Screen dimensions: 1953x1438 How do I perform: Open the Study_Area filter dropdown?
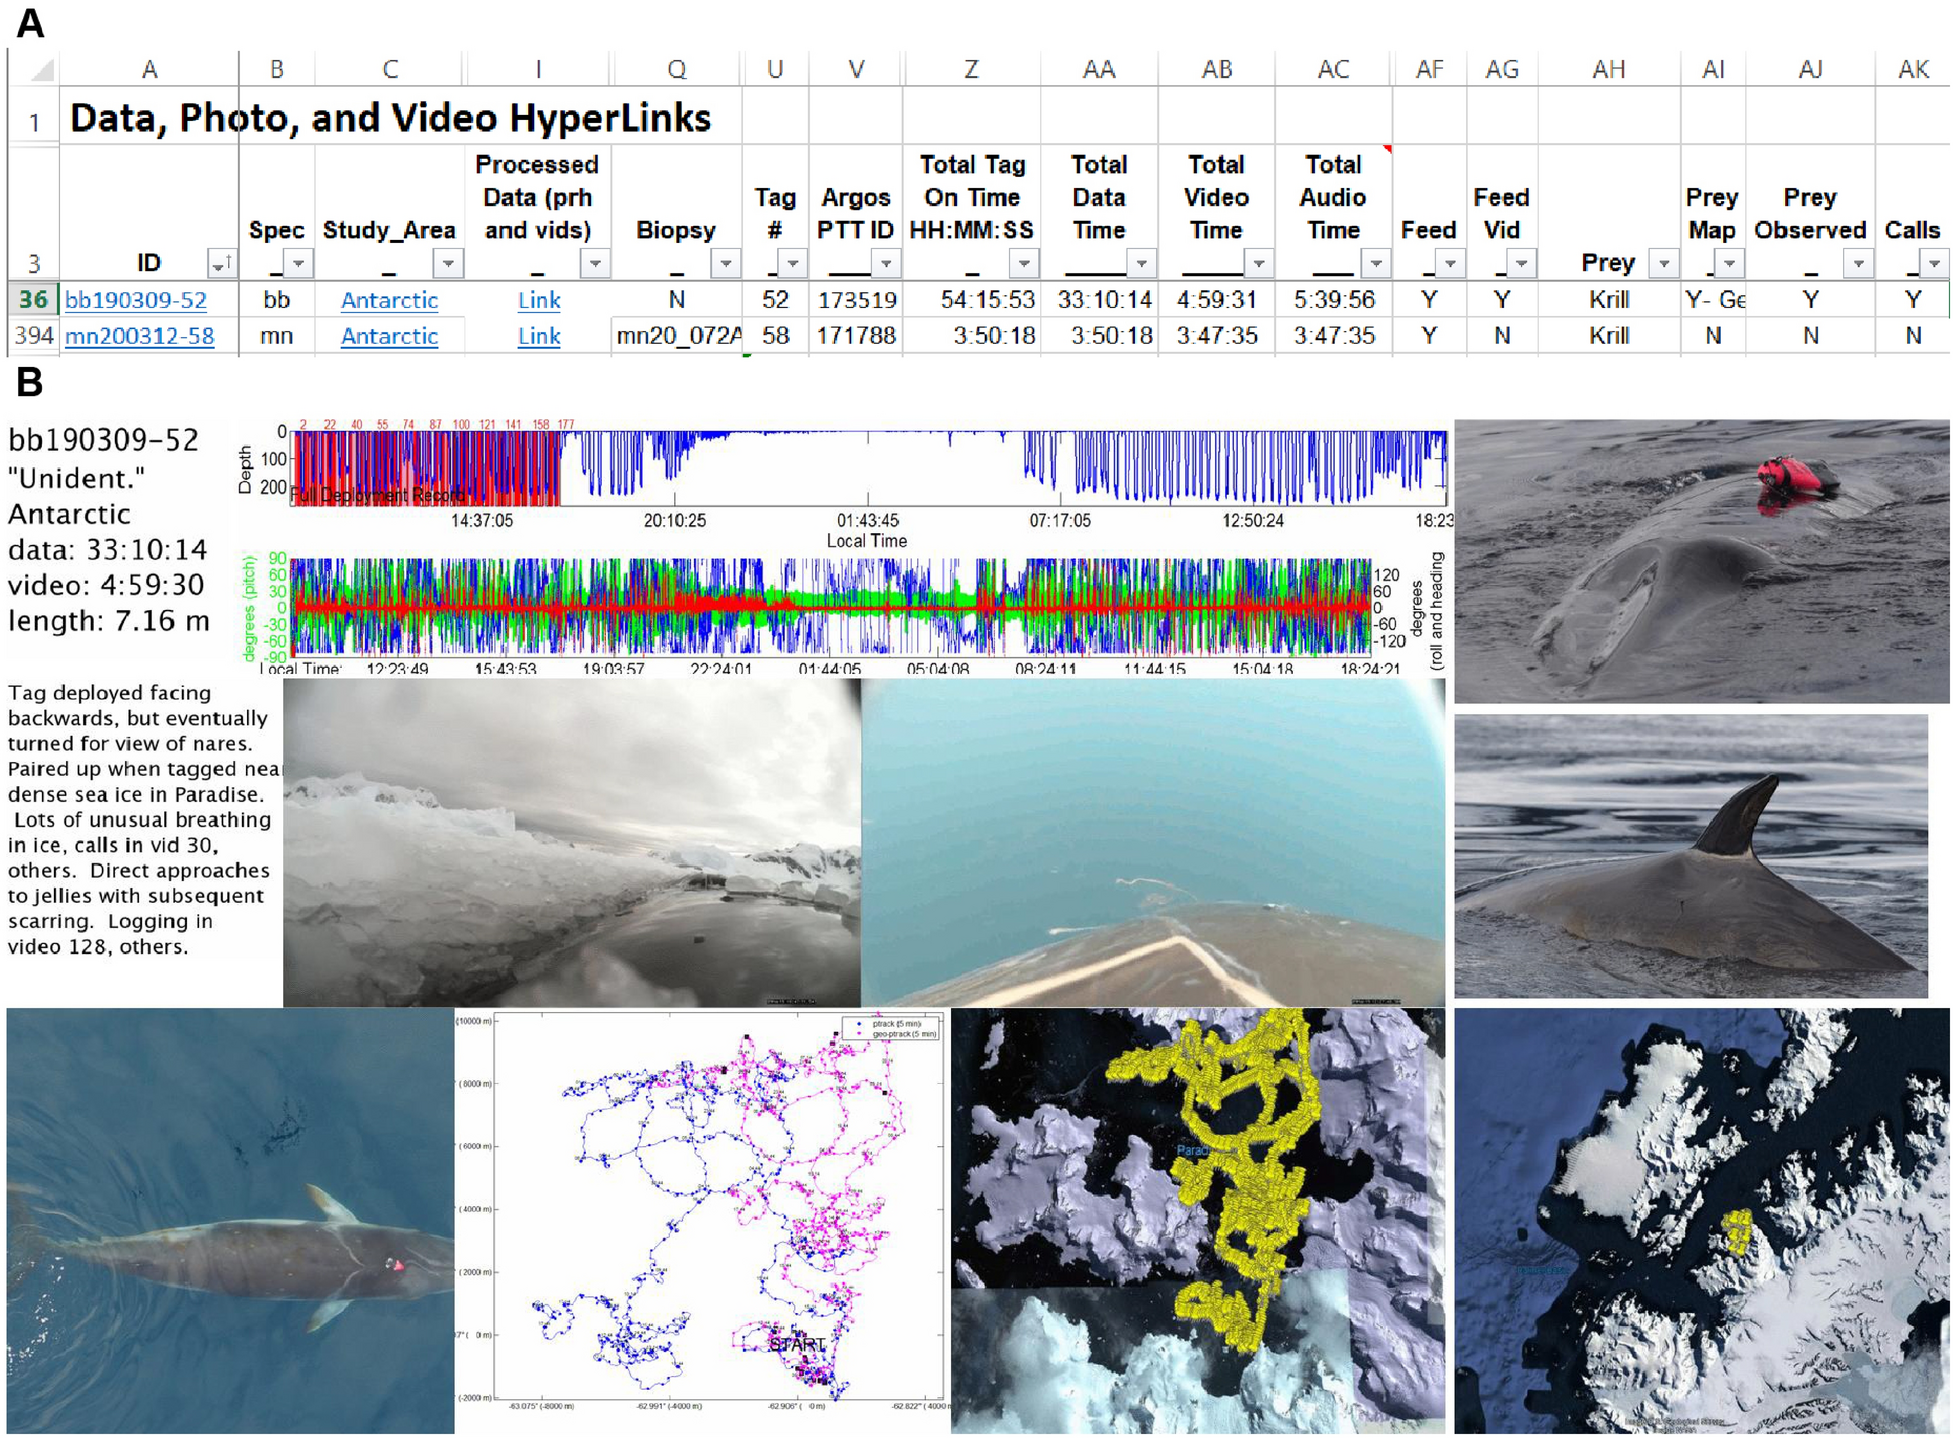click(447, 264)
